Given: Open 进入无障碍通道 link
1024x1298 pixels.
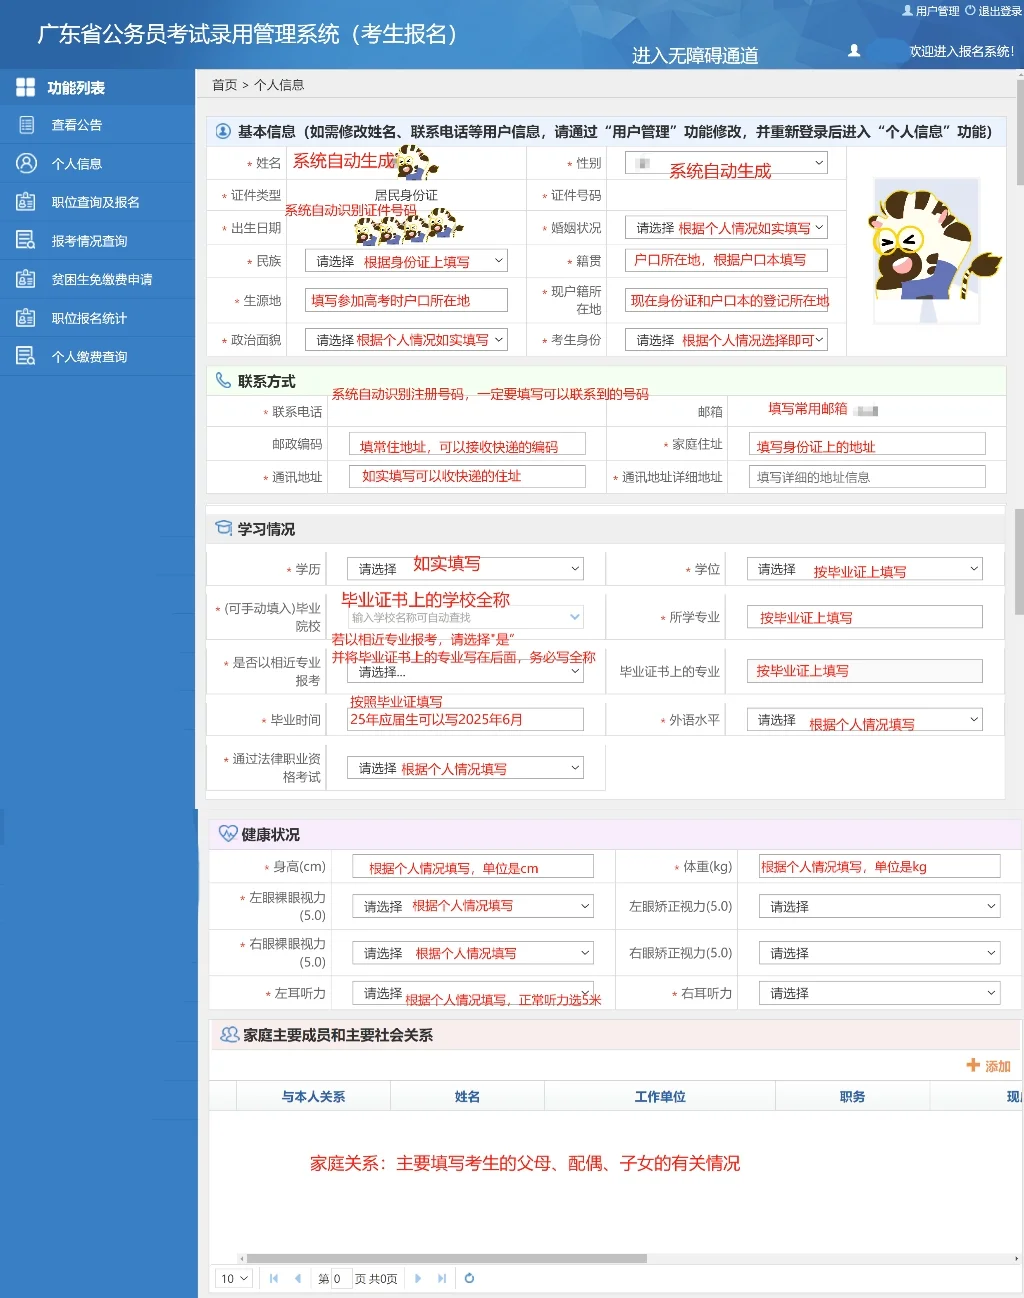Looking at the screenshot, I should click(694, 57).
